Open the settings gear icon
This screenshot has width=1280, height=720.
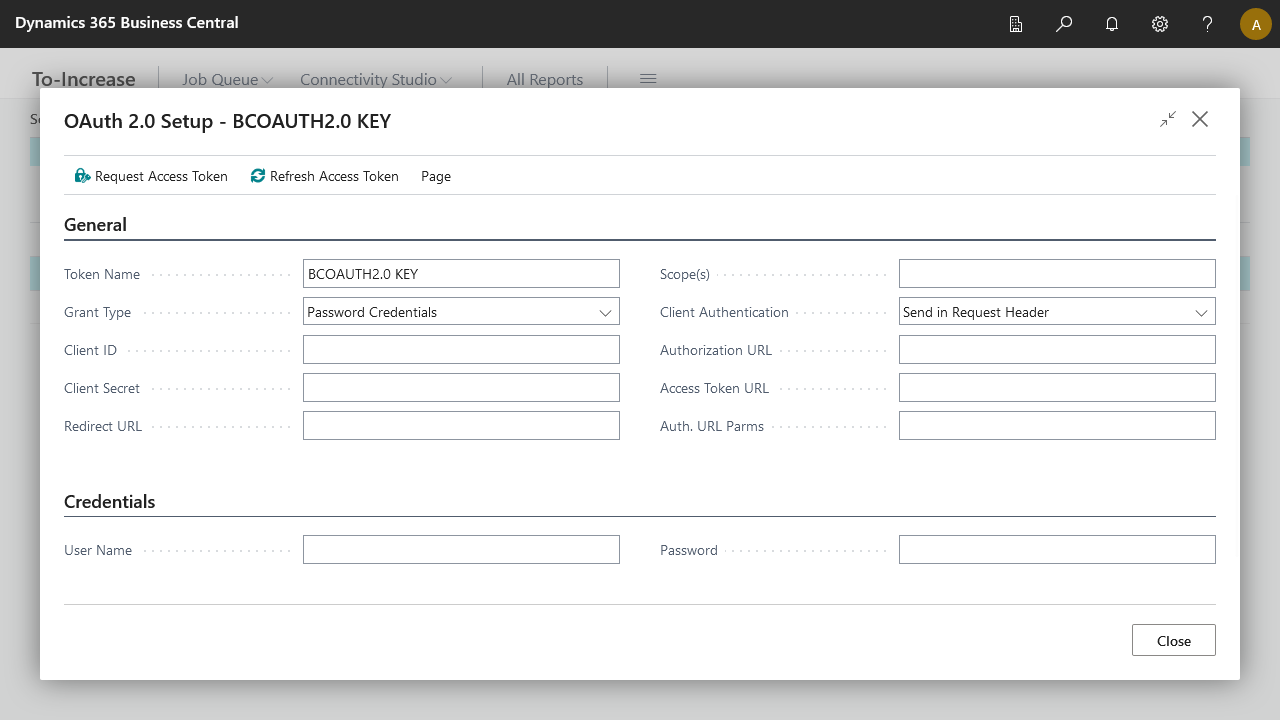(x=1160, y=24)
